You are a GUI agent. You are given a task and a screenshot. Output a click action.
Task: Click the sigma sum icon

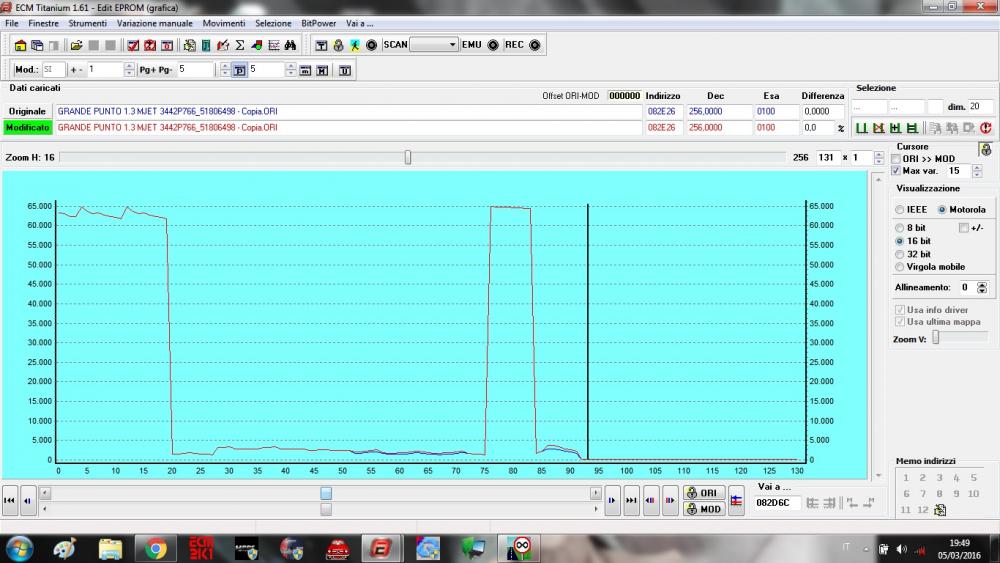tap(240, 45)
